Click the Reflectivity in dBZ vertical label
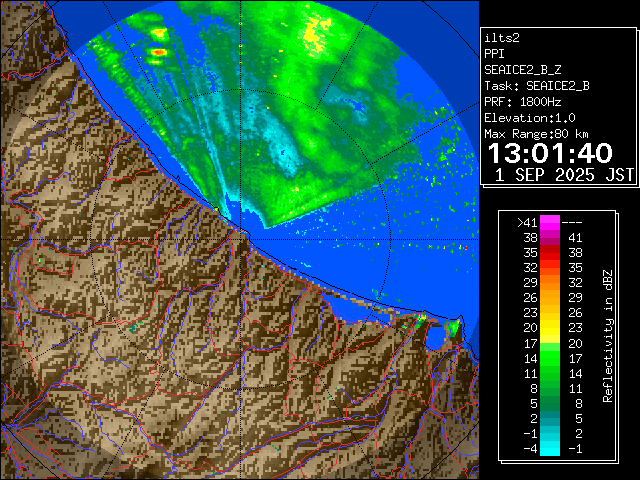 click(x=607, y=335)
